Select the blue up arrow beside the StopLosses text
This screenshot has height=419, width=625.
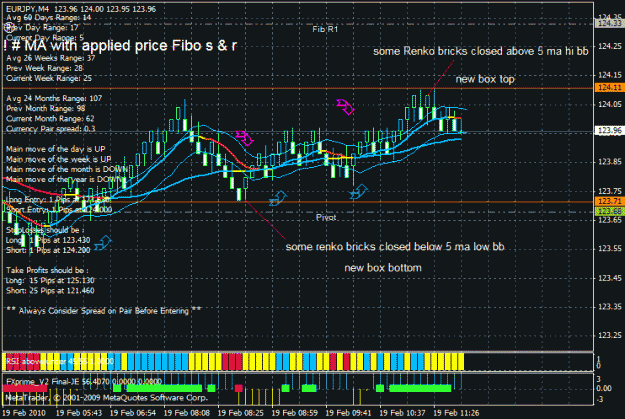(103, 242)
